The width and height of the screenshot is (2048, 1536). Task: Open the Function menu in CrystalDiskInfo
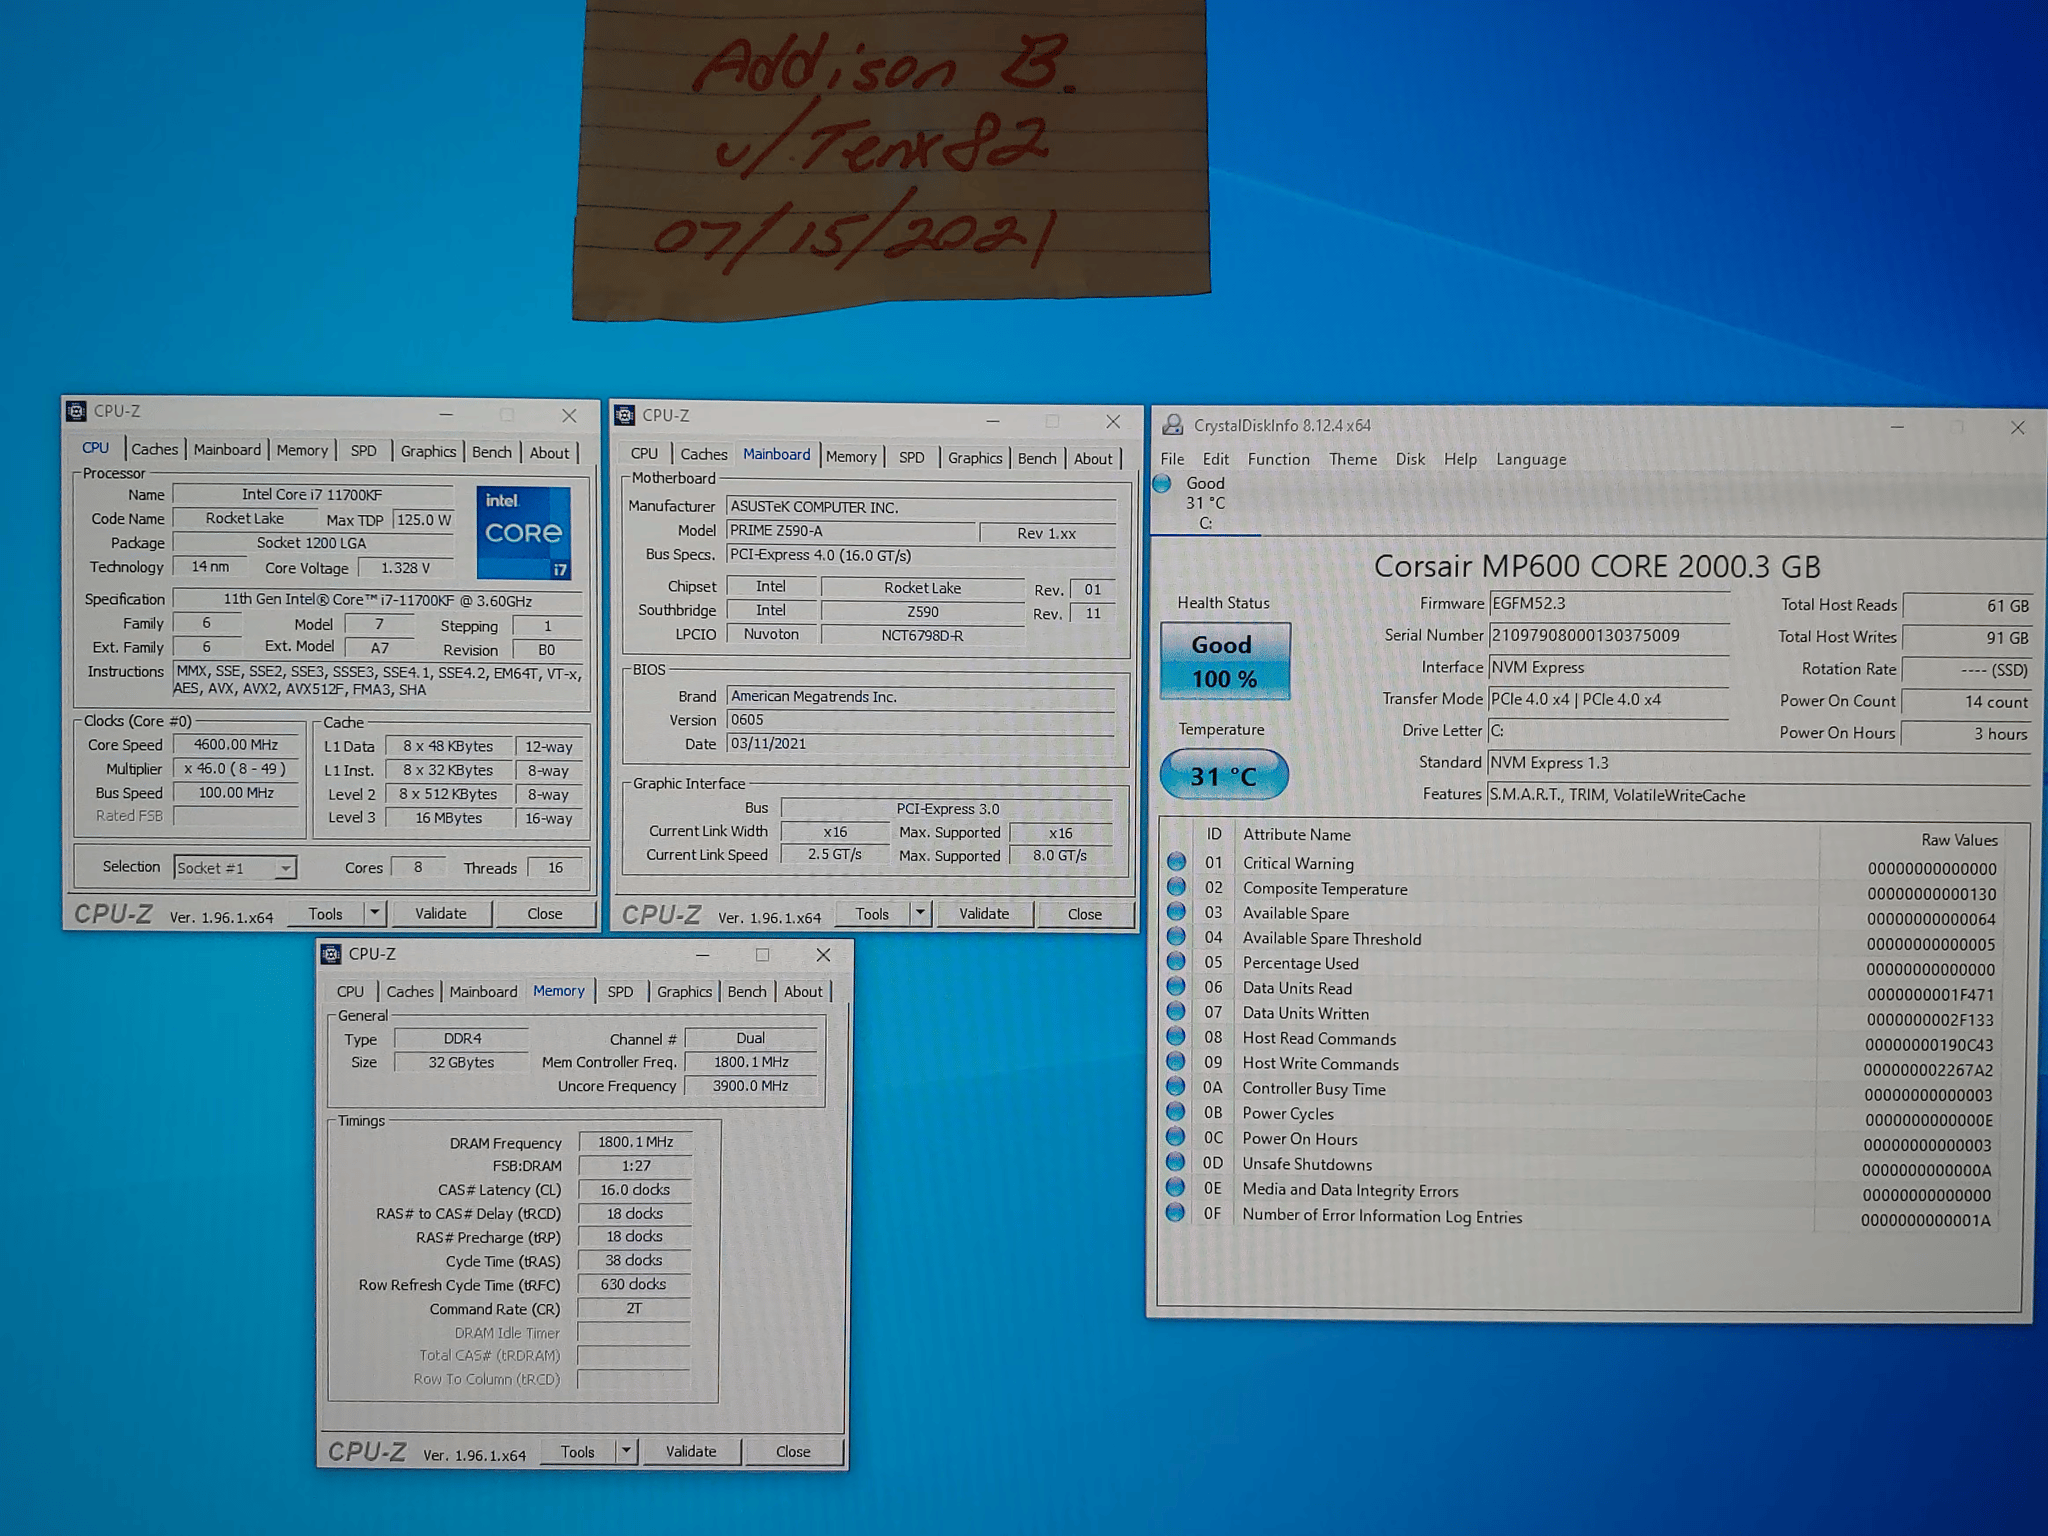click(x=1278, y=459)
